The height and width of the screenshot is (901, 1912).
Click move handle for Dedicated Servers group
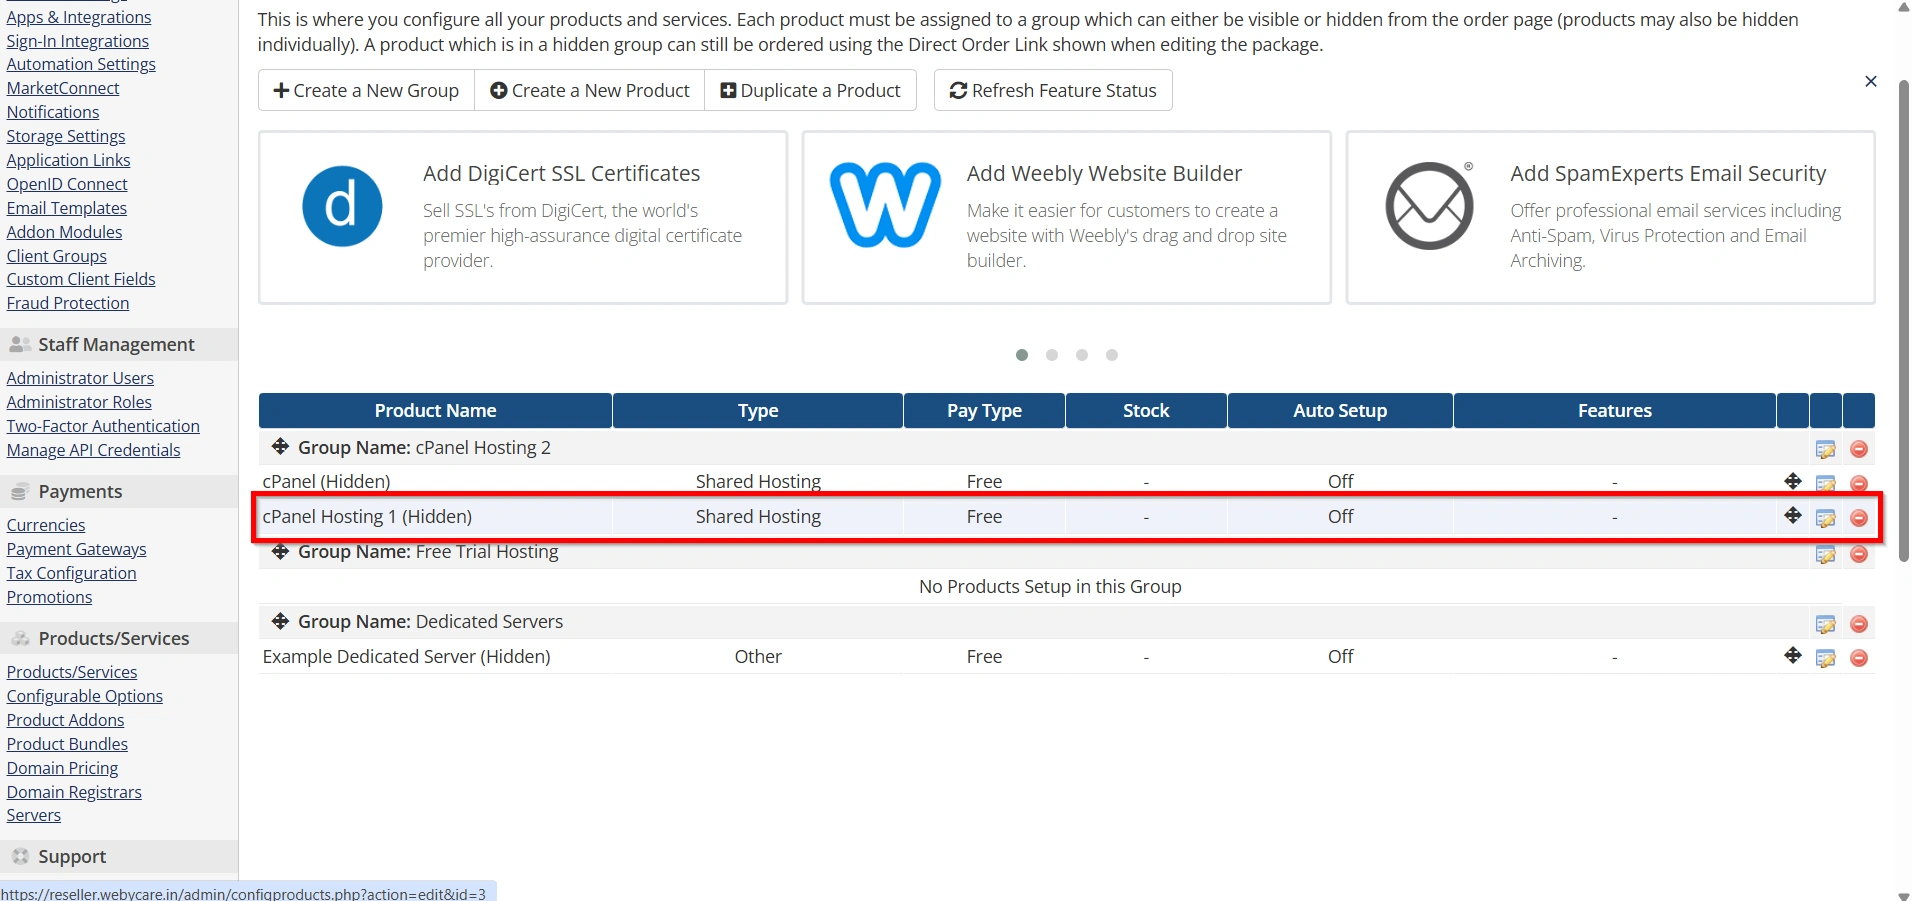[280, 621]
